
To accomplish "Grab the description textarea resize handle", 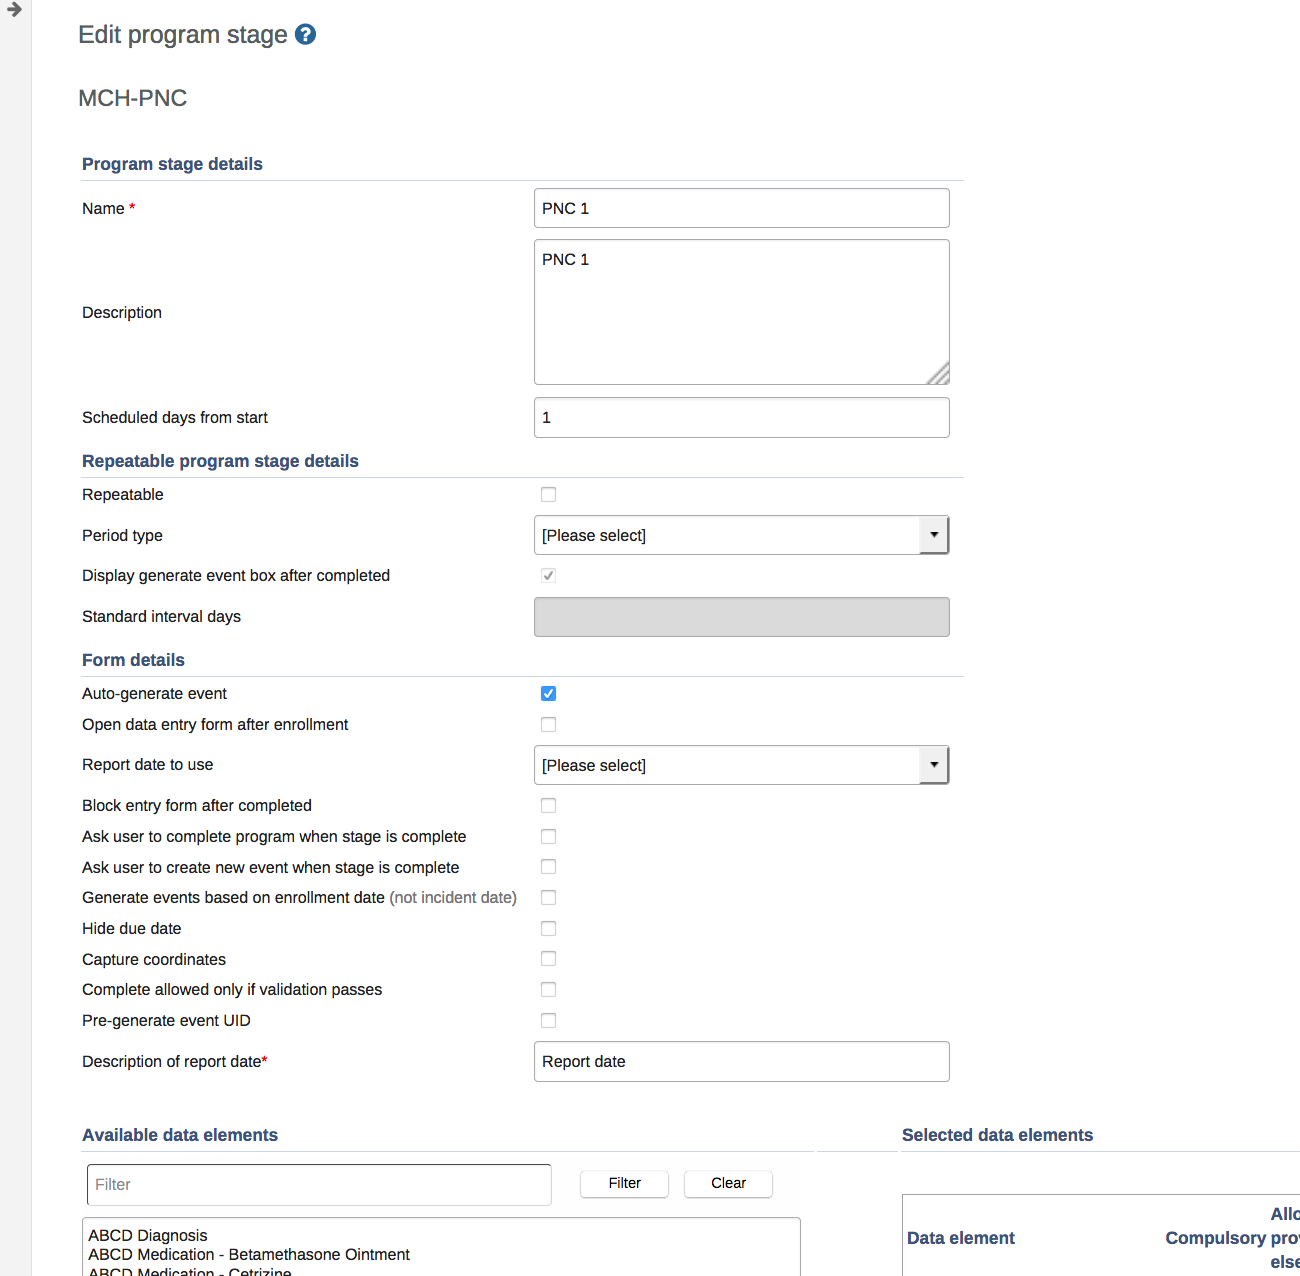I will click(x=940, y=375).
